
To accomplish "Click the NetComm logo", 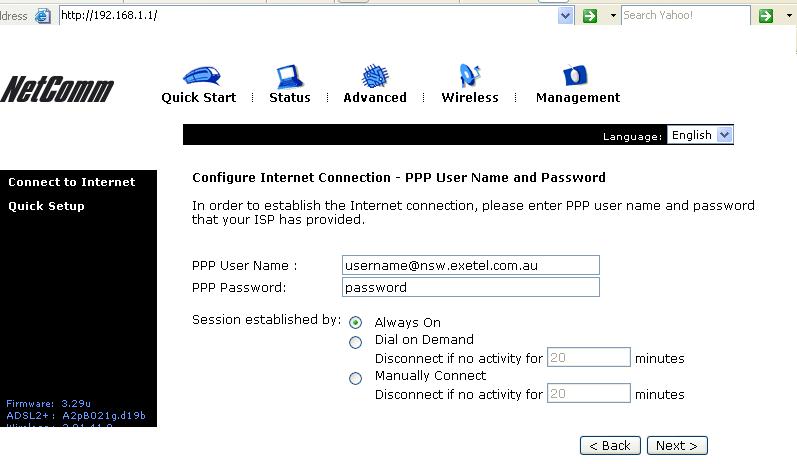I will (x=57, y=89).
